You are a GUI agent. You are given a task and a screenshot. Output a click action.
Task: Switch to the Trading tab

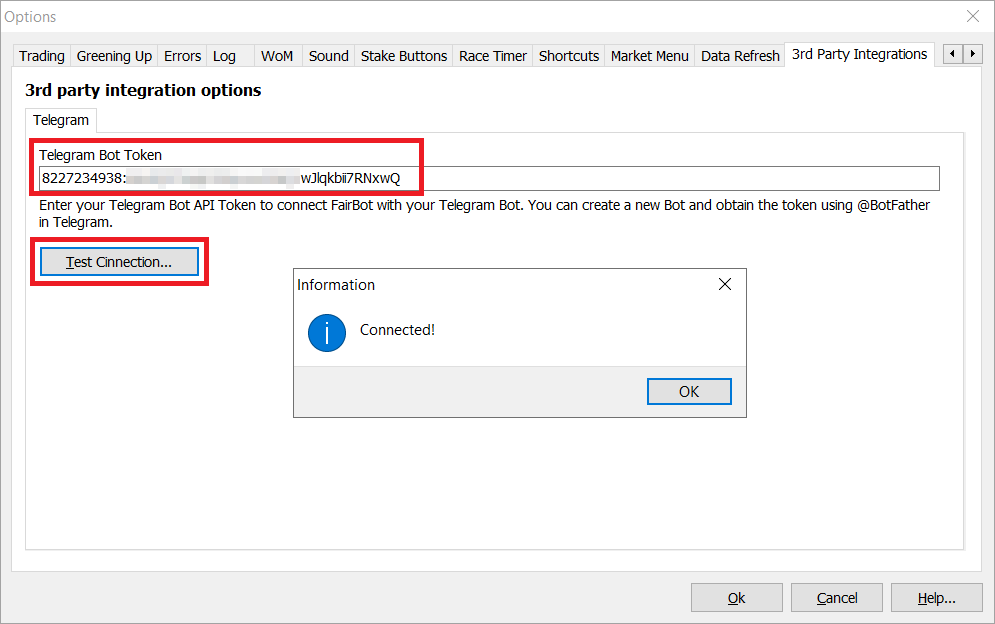[x=42, y=56]
